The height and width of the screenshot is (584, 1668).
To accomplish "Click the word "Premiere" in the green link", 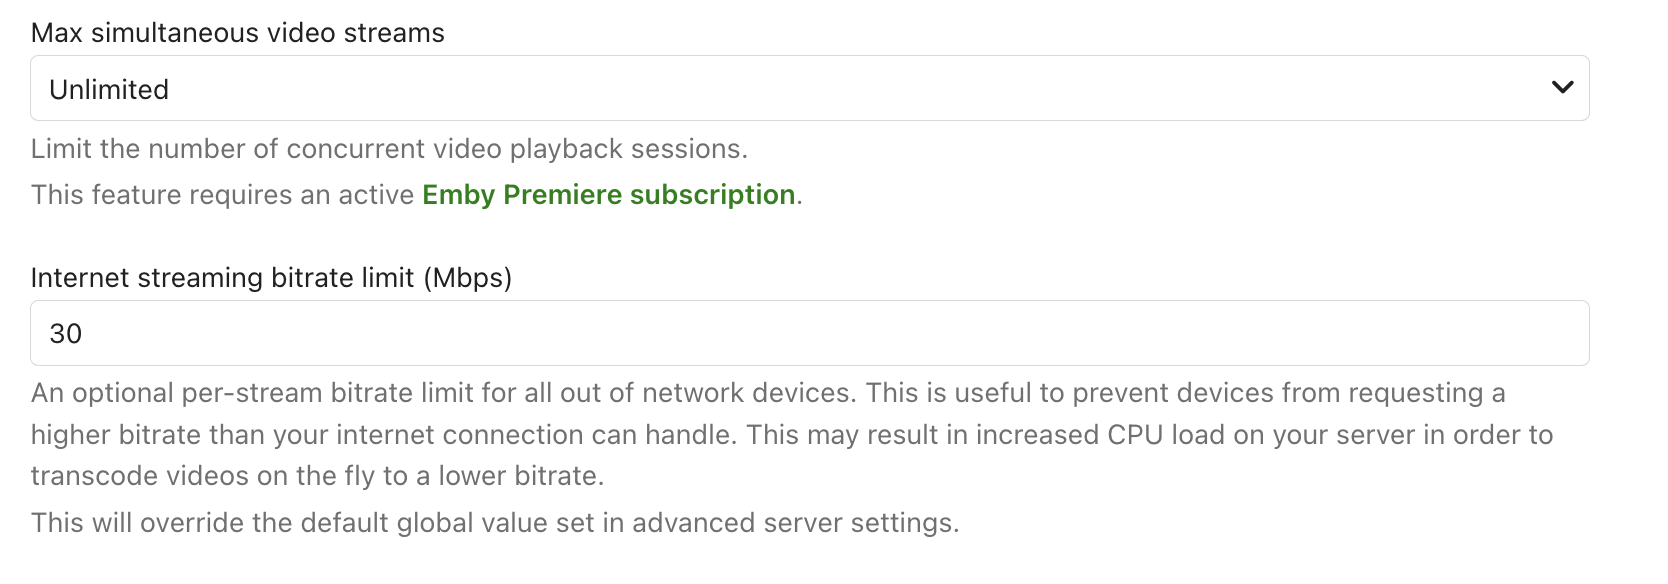I will click(x=562, y=195).
